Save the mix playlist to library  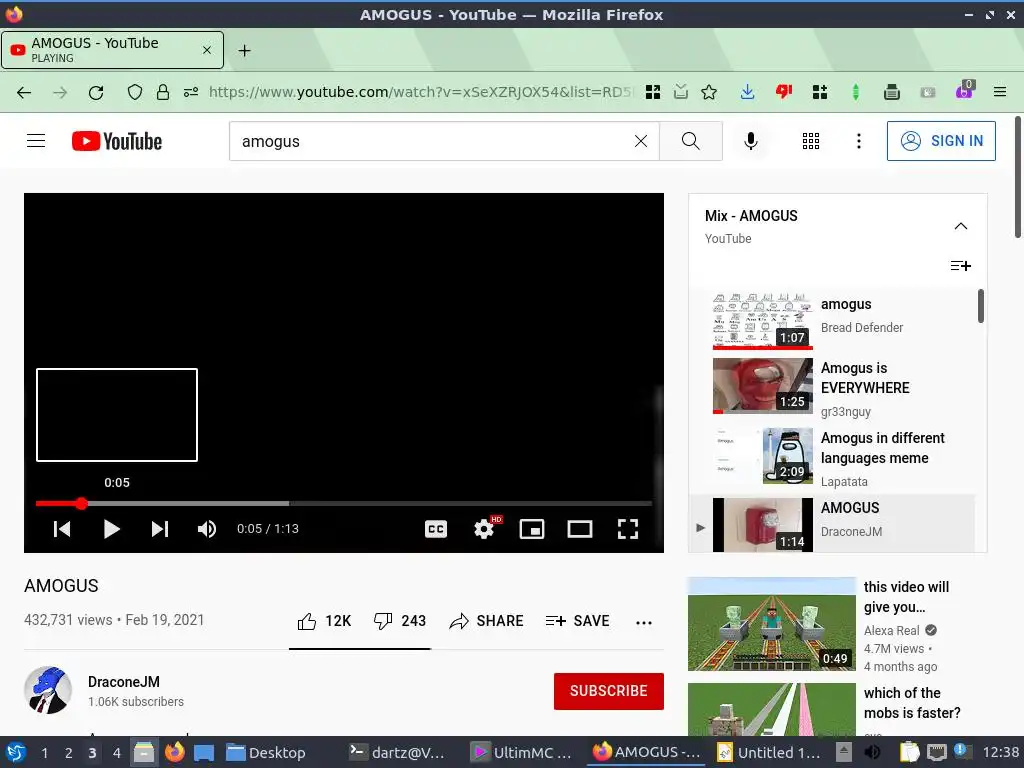point(960,266)
